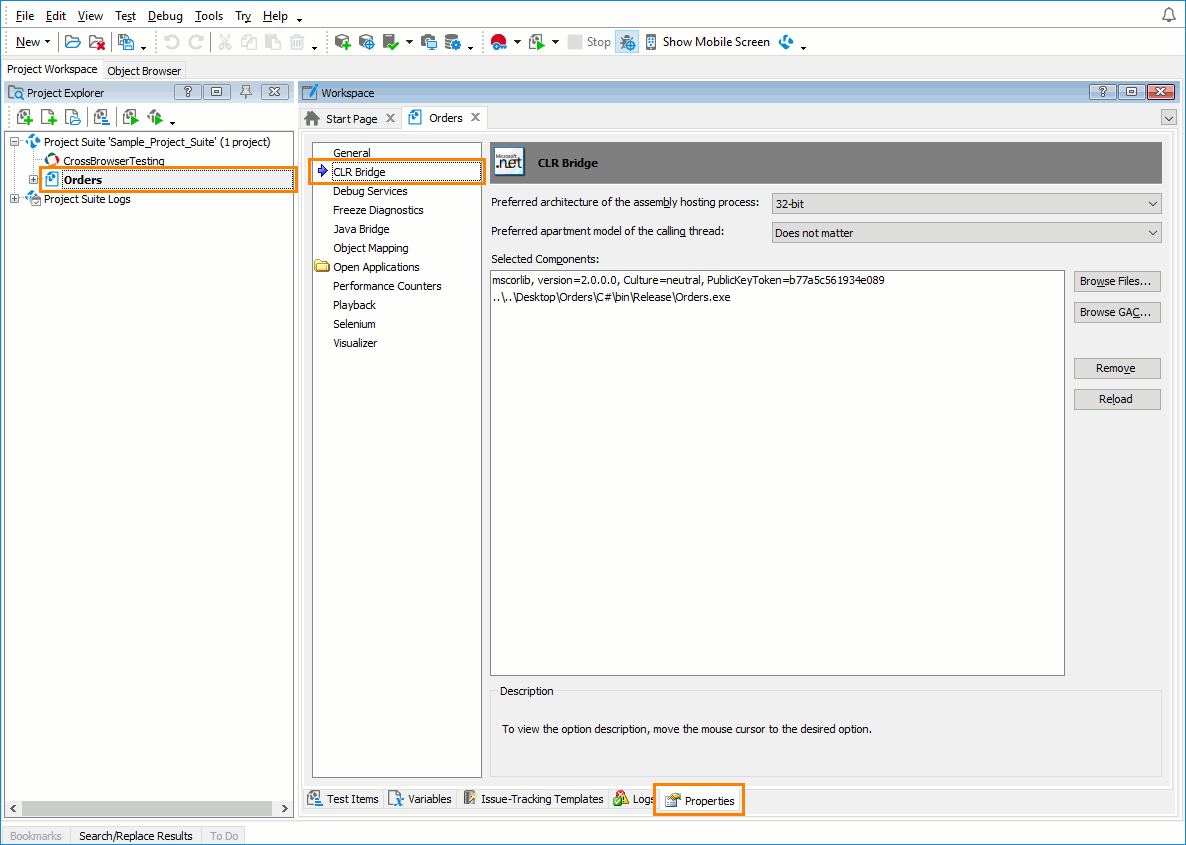Click the right arrow of Project Explorer scrollbar

[x=284, y=809]
